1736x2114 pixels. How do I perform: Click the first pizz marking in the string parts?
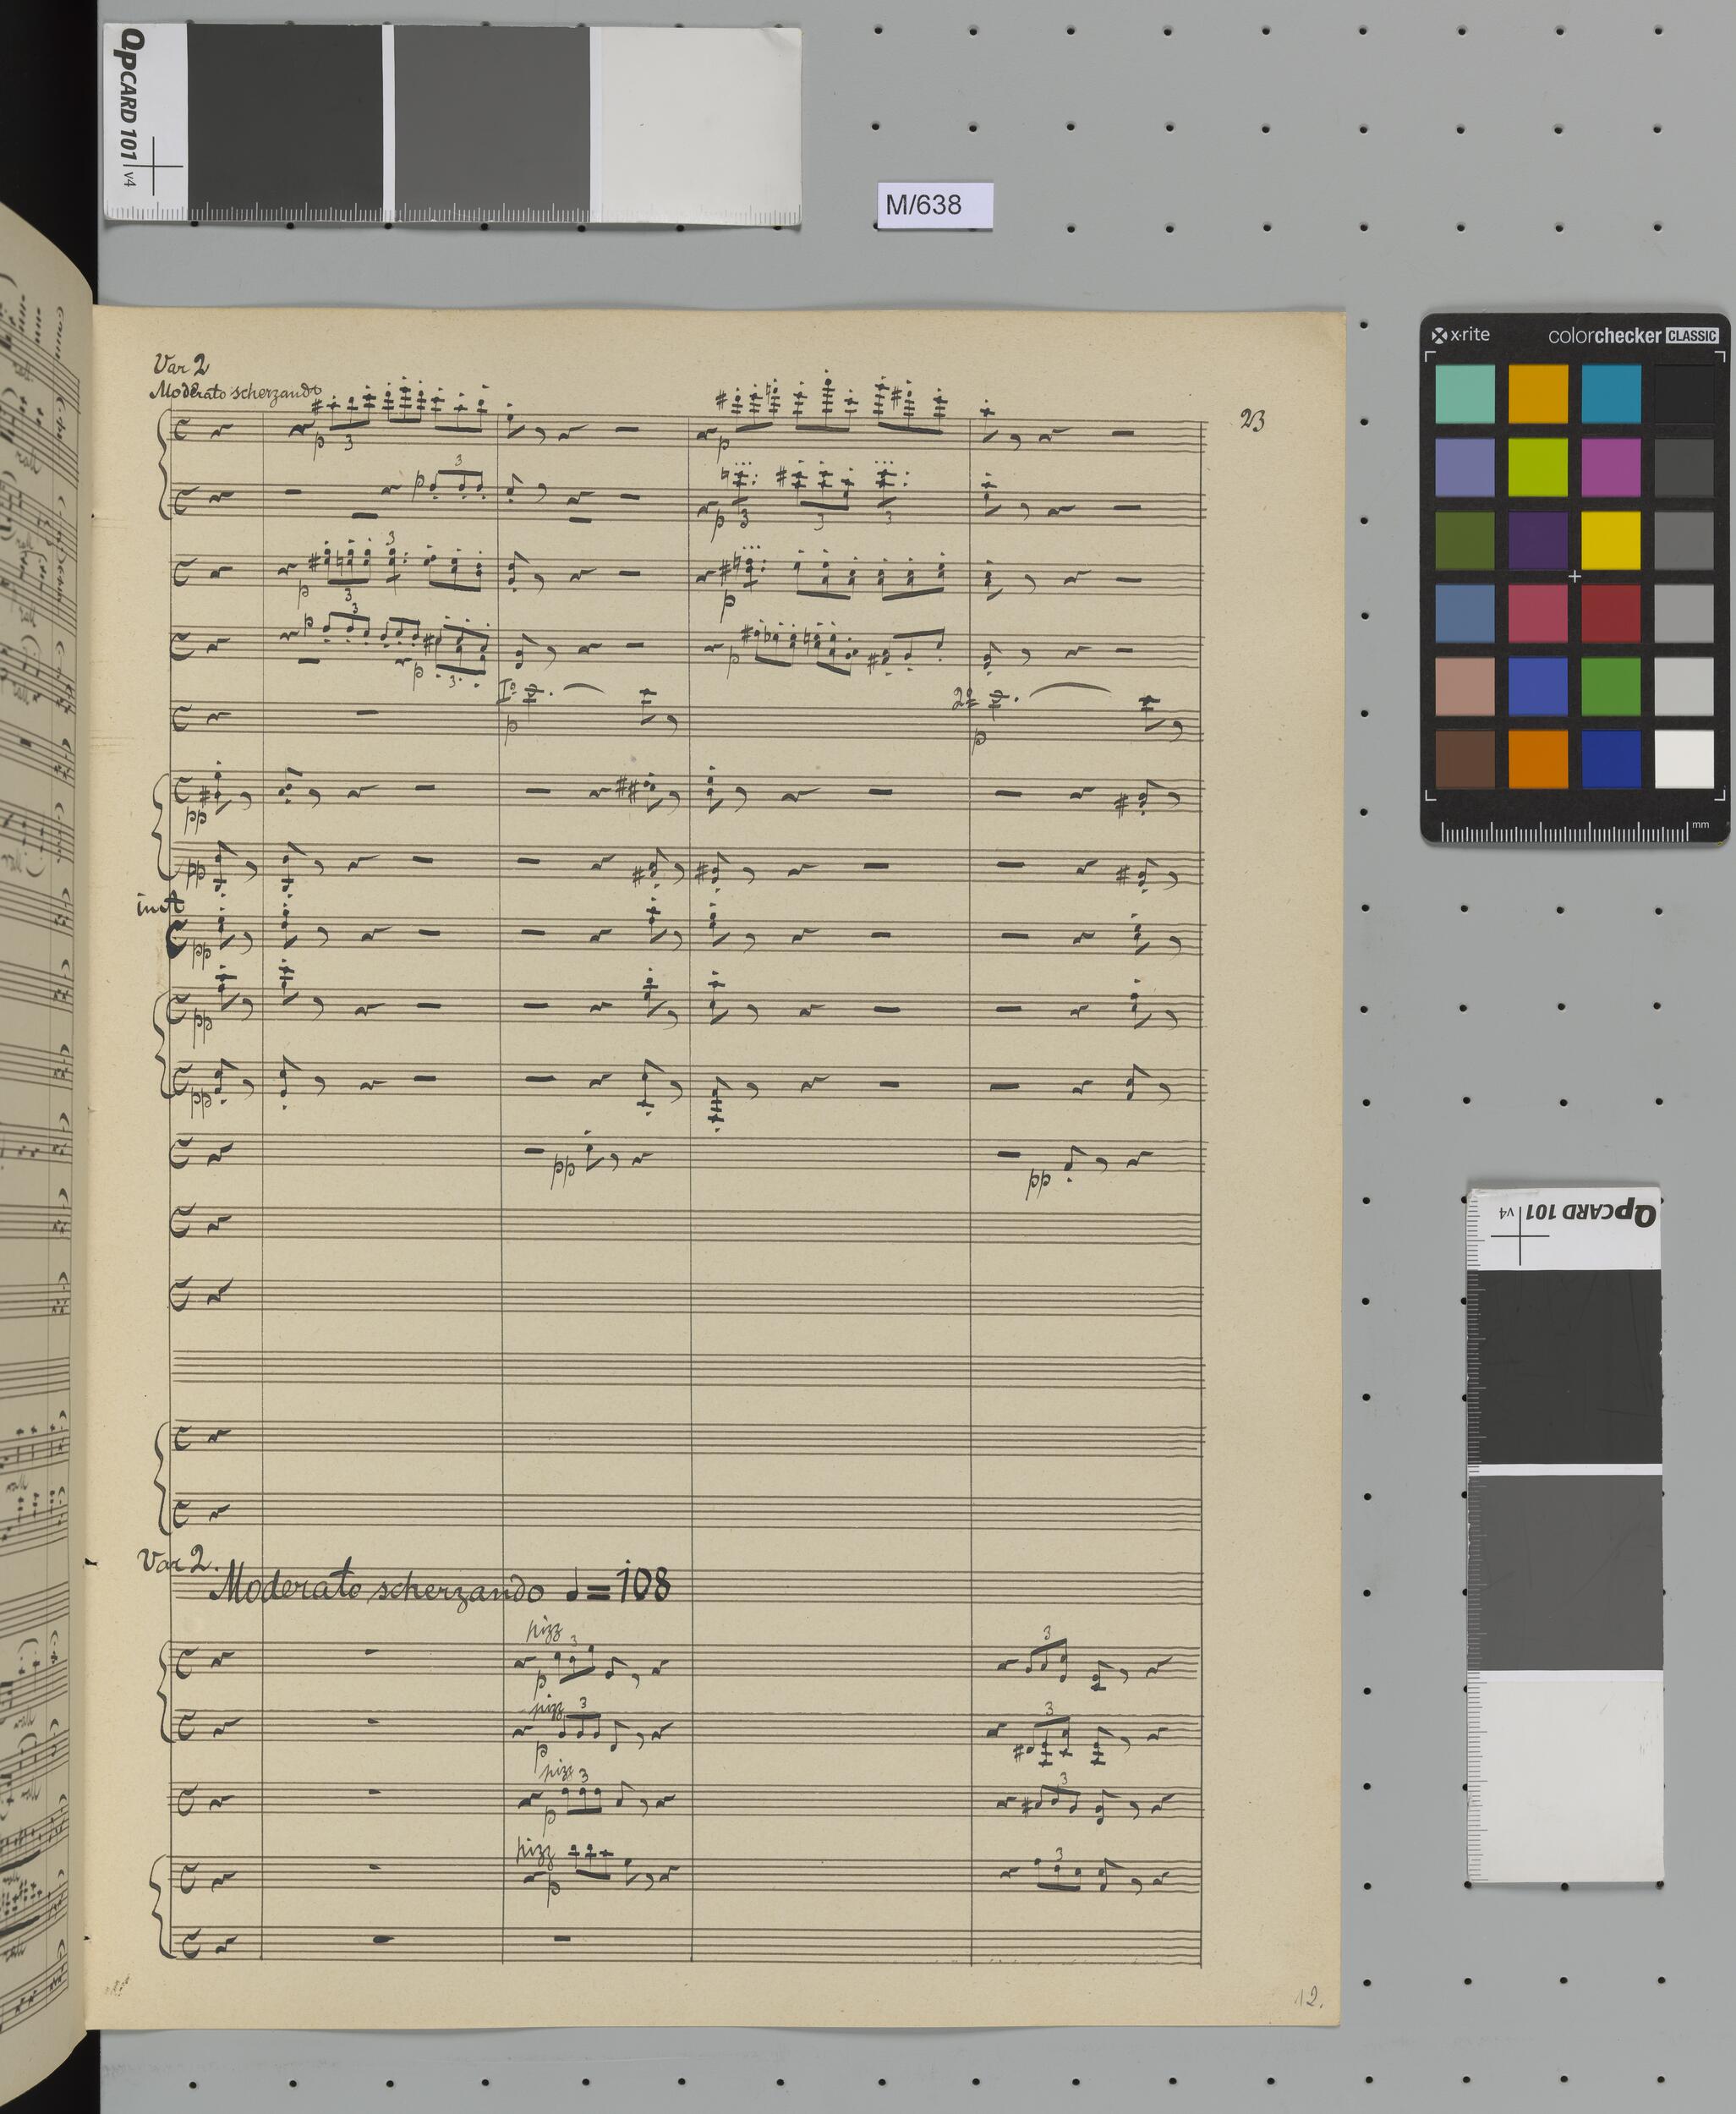544,1632
